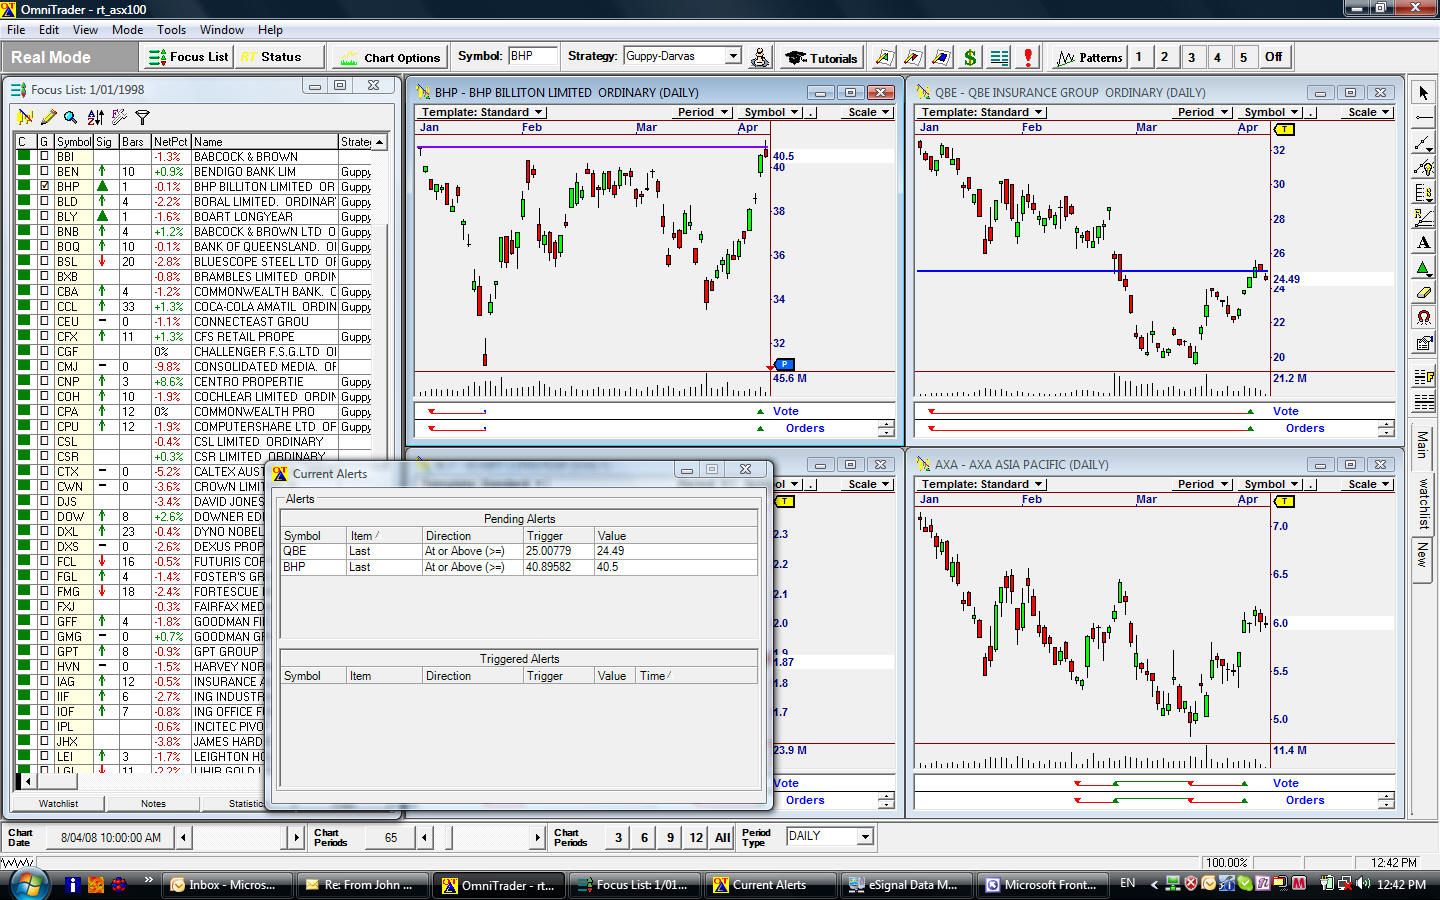Select the regression angle R tool
The height and width of the screenshot is (900, 1440).
coord(1423,218)
